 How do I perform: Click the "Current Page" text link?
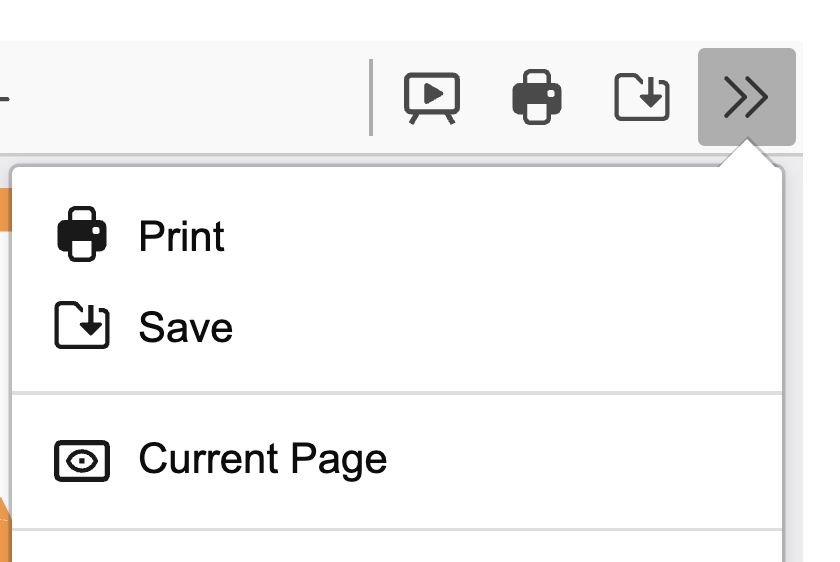[262, 460]
